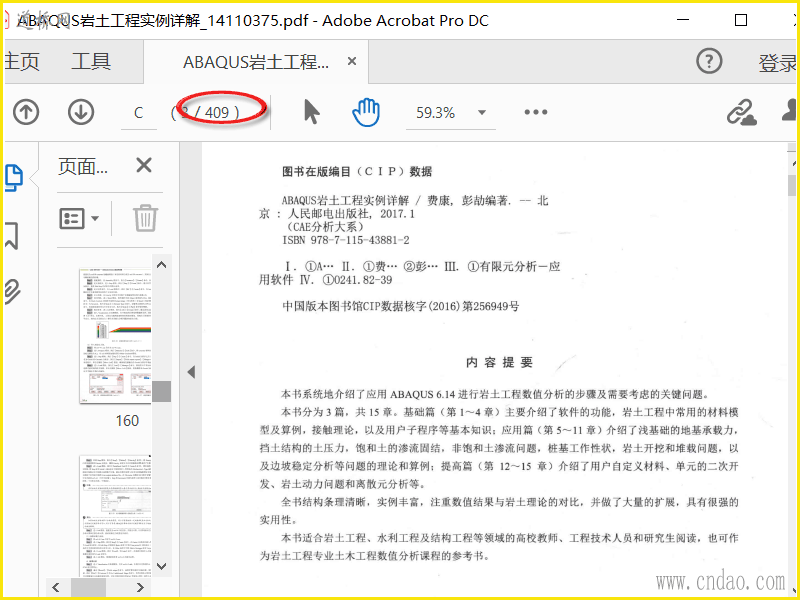
Task: Minimize the Acrobat window
Action: (x=683, y=20)
